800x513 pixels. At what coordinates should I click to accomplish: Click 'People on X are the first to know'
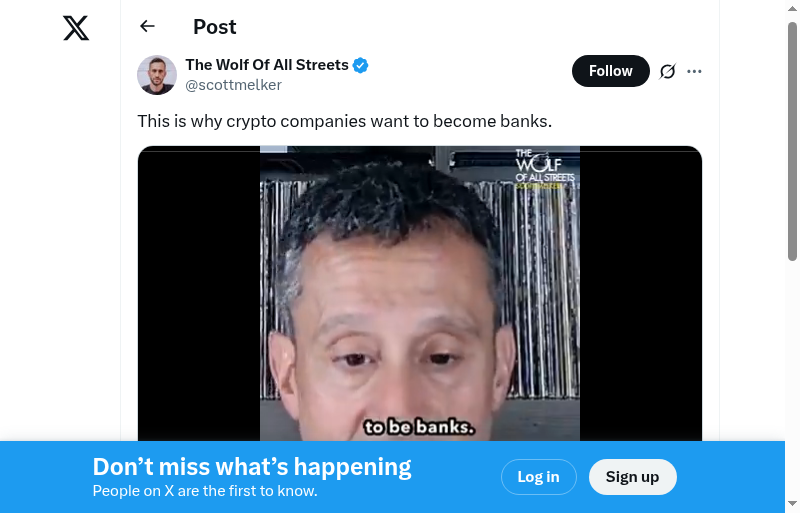tap(205, 491)
